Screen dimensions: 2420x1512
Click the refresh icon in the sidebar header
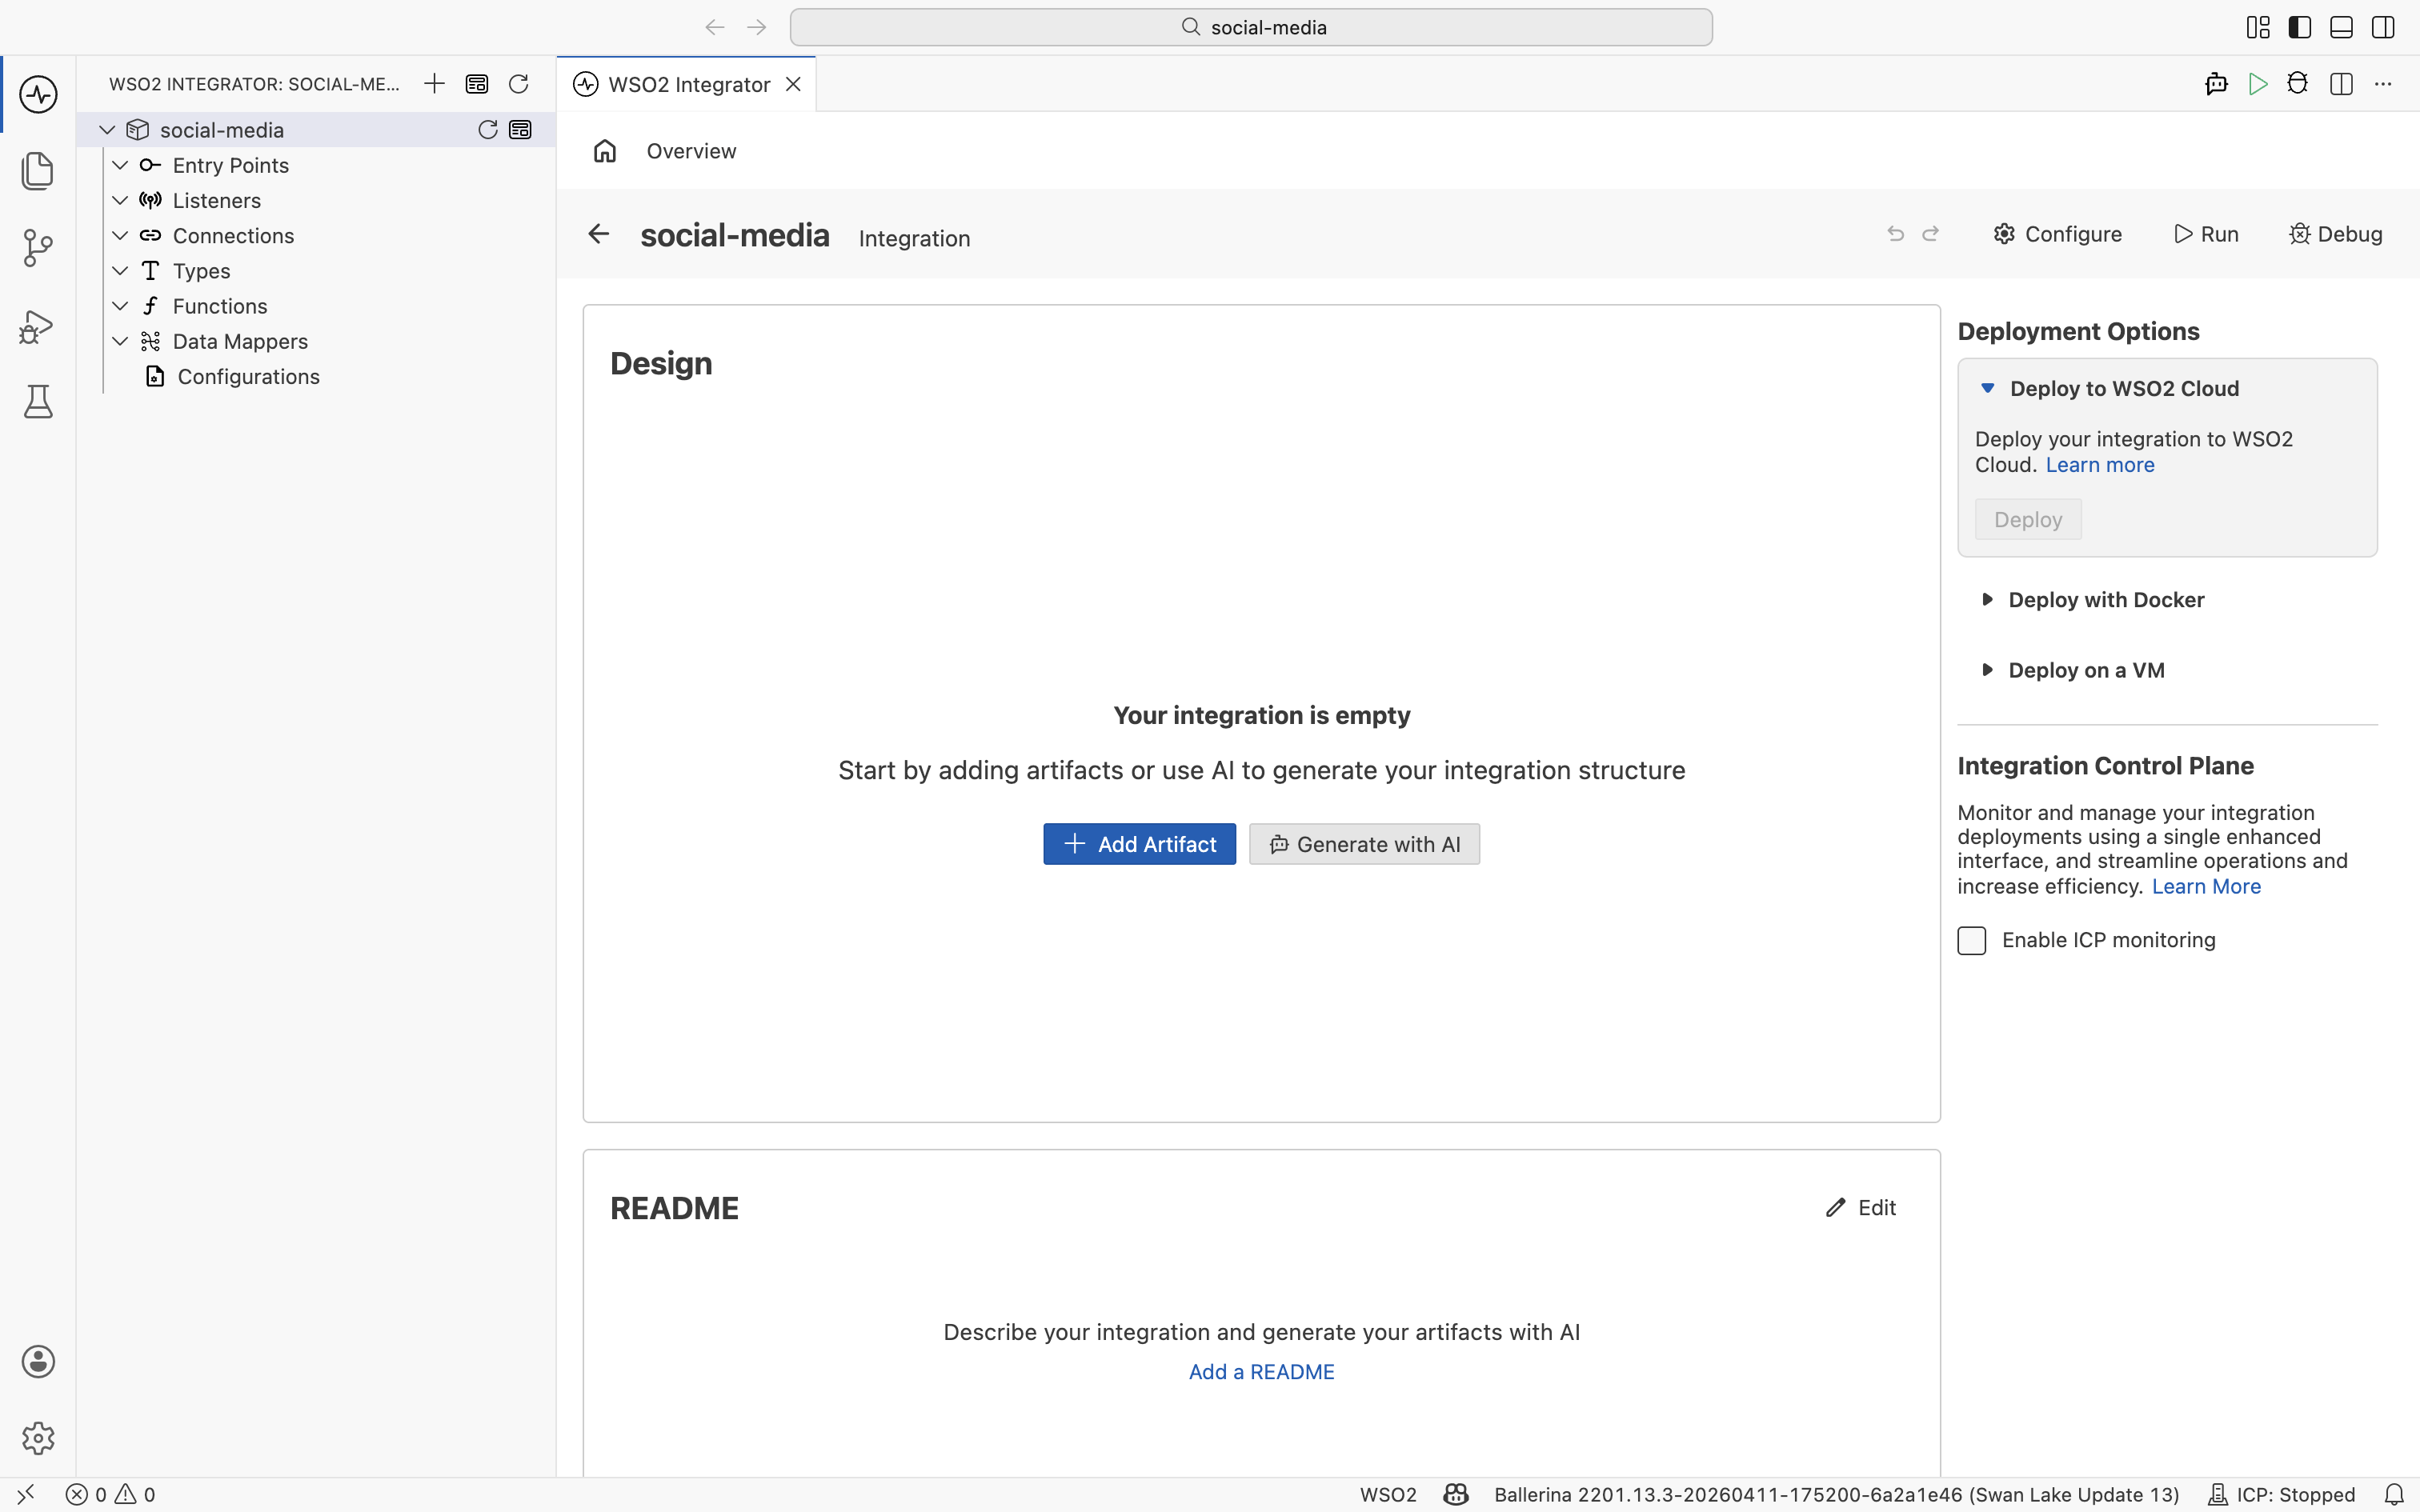[518, 84]
